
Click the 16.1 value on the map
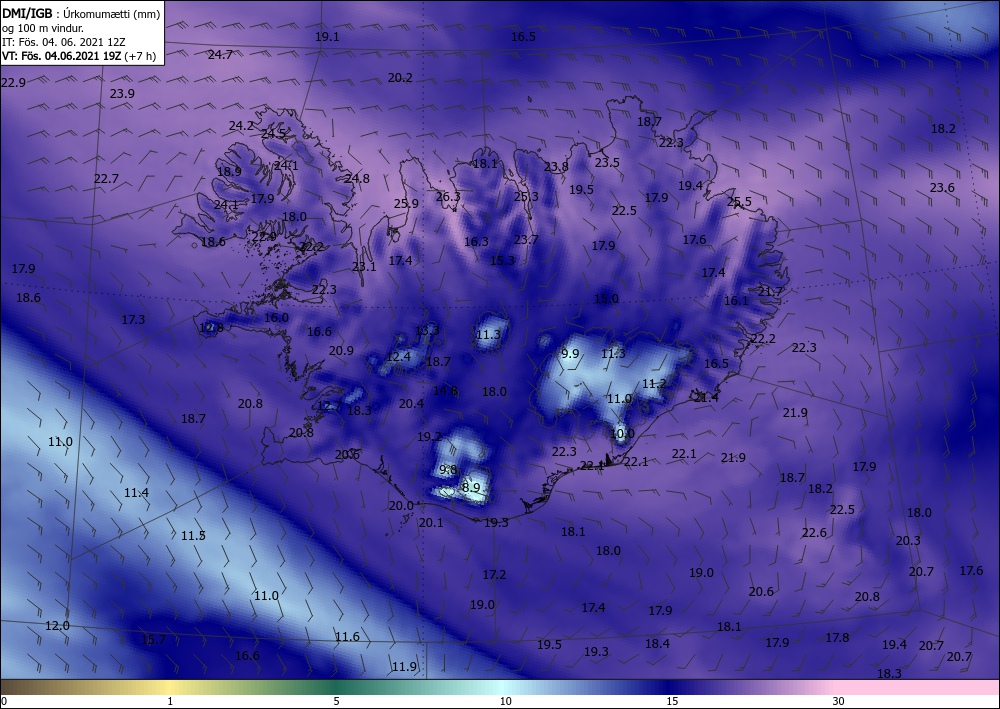(736, 300)
